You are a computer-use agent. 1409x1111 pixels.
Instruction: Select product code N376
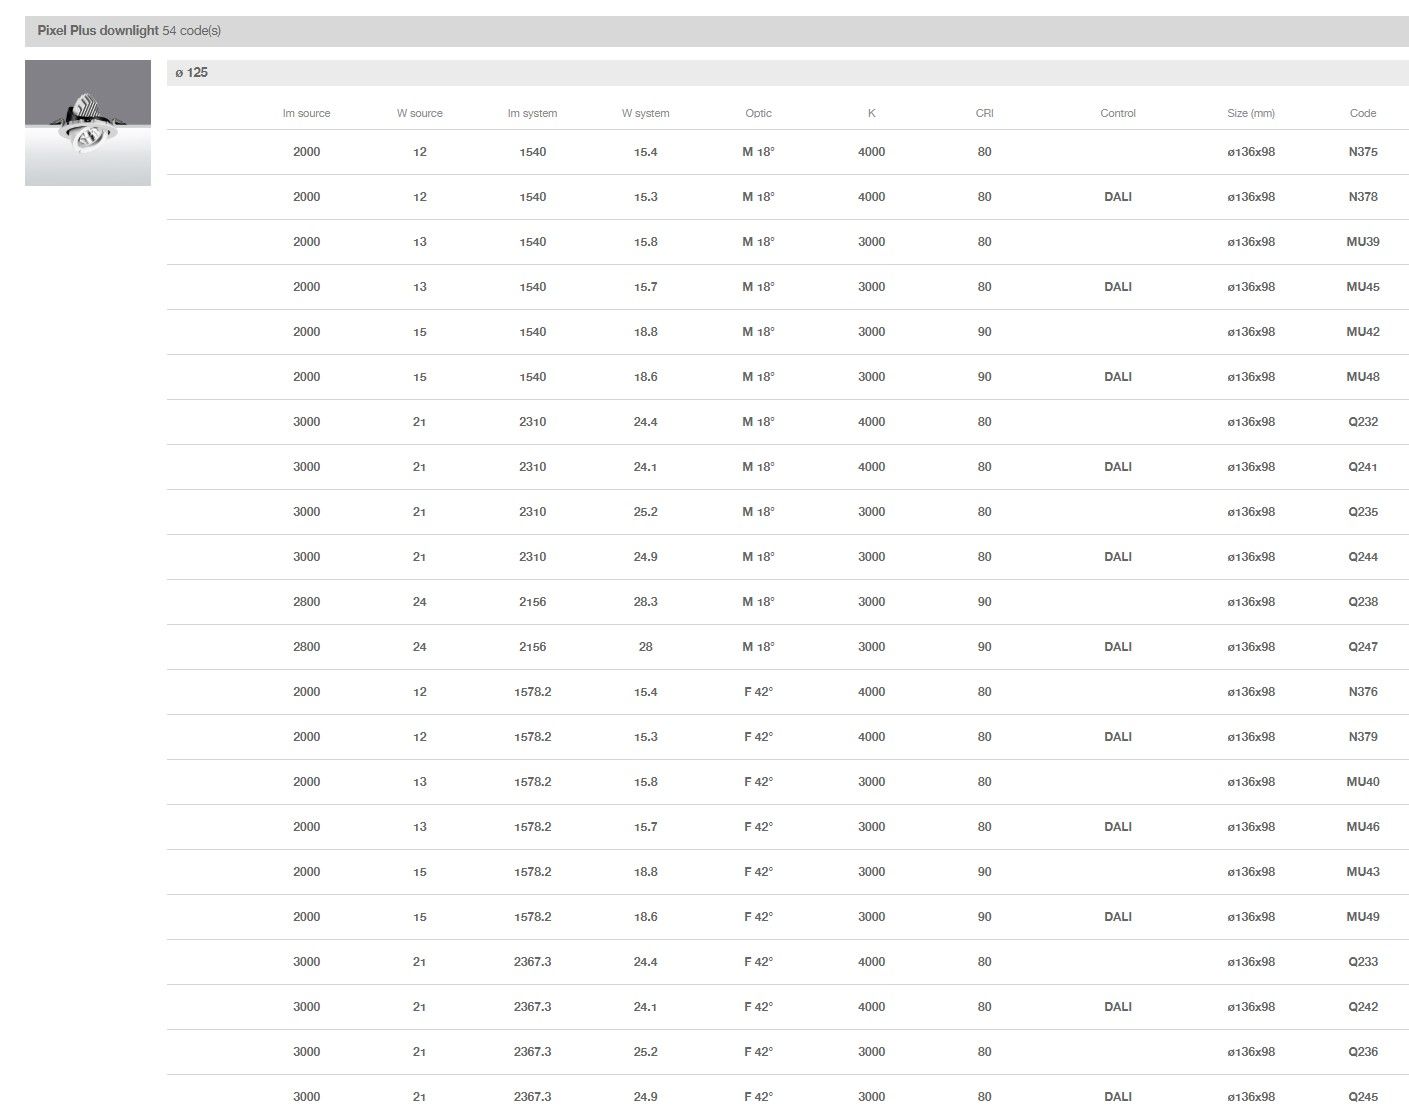click(x=1362, y=692)
